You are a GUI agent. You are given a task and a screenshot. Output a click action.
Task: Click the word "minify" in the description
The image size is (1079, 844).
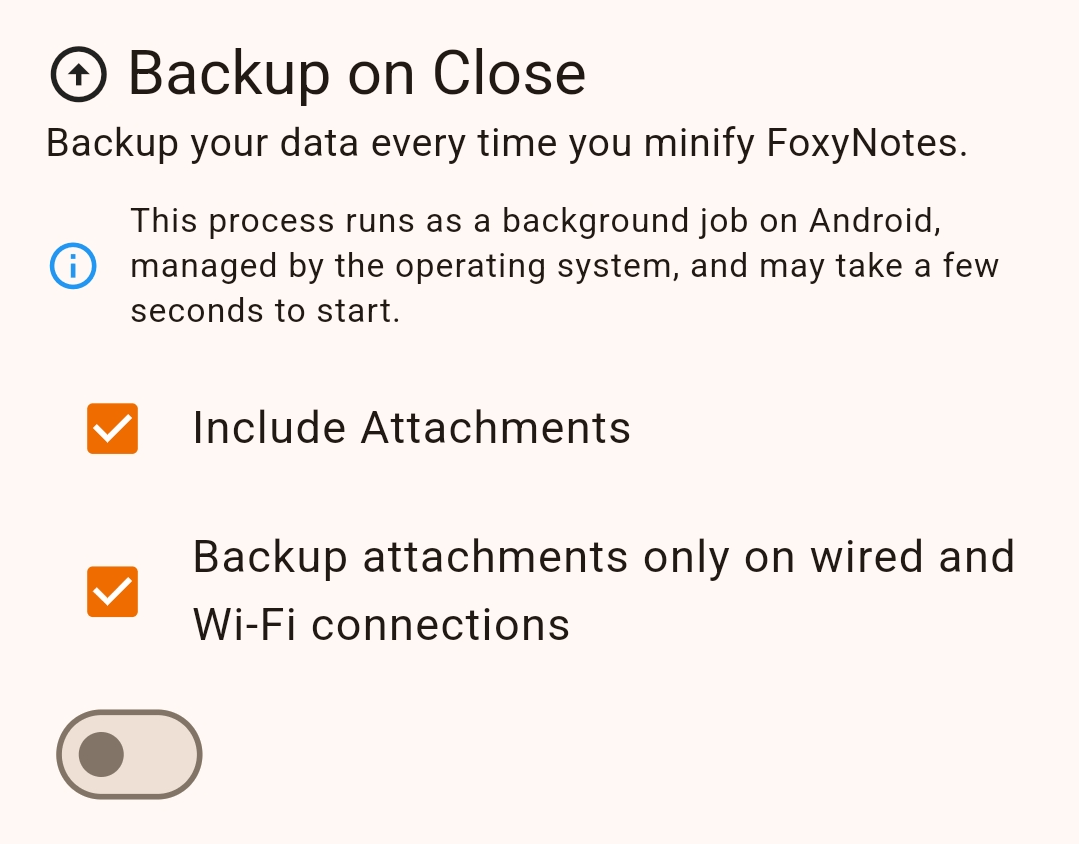point(698,144)
